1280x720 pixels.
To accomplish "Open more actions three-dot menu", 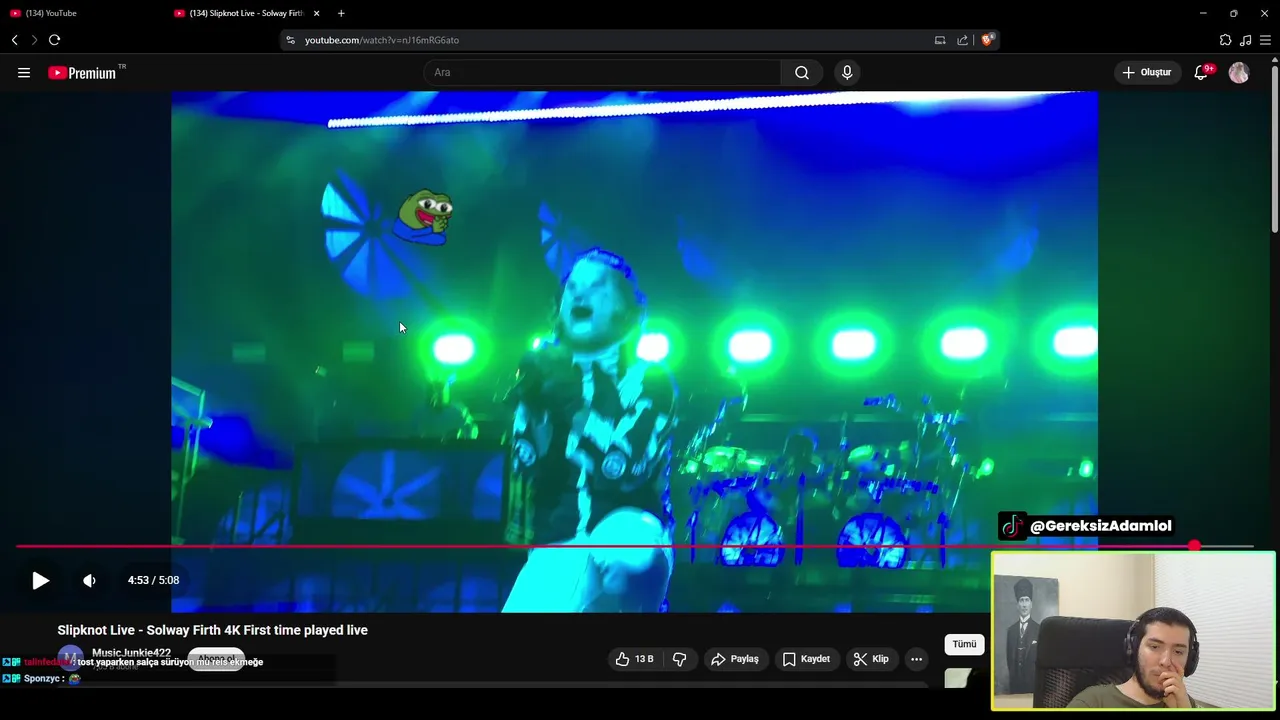I will click(x=916, y=659).
